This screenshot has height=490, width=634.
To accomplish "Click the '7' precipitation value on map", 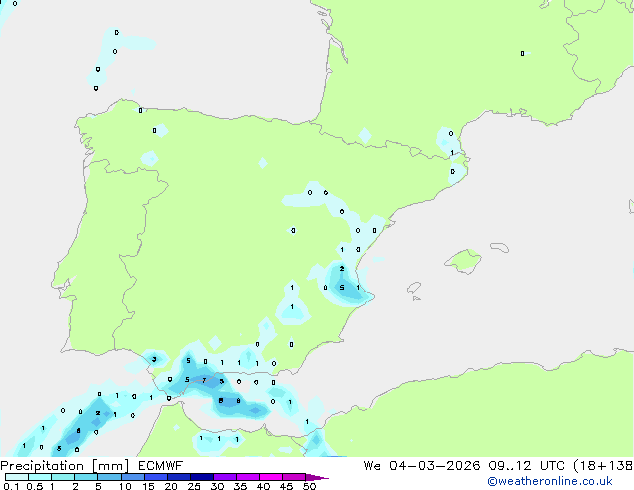I will (204, 380).
